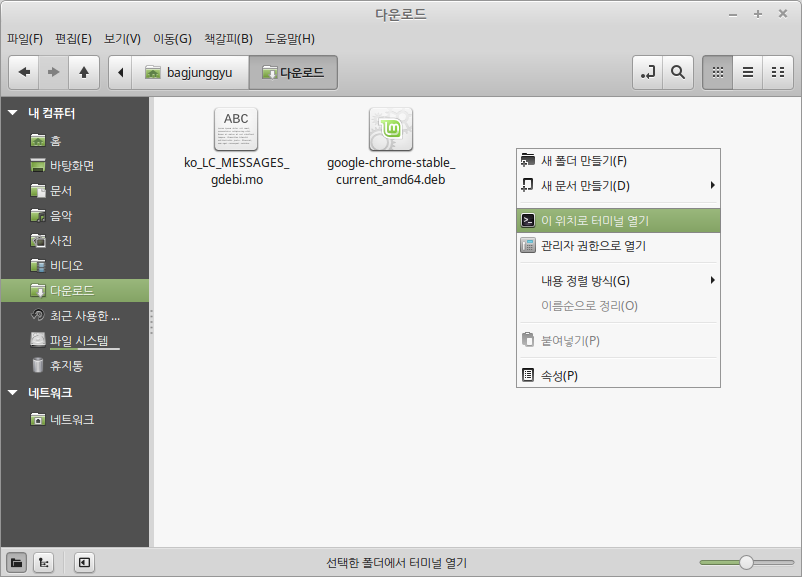The height and width of the screenshot is (577, 802).
Task: Go forward with the right arrow toolbar button
Action: coord(54,72)
